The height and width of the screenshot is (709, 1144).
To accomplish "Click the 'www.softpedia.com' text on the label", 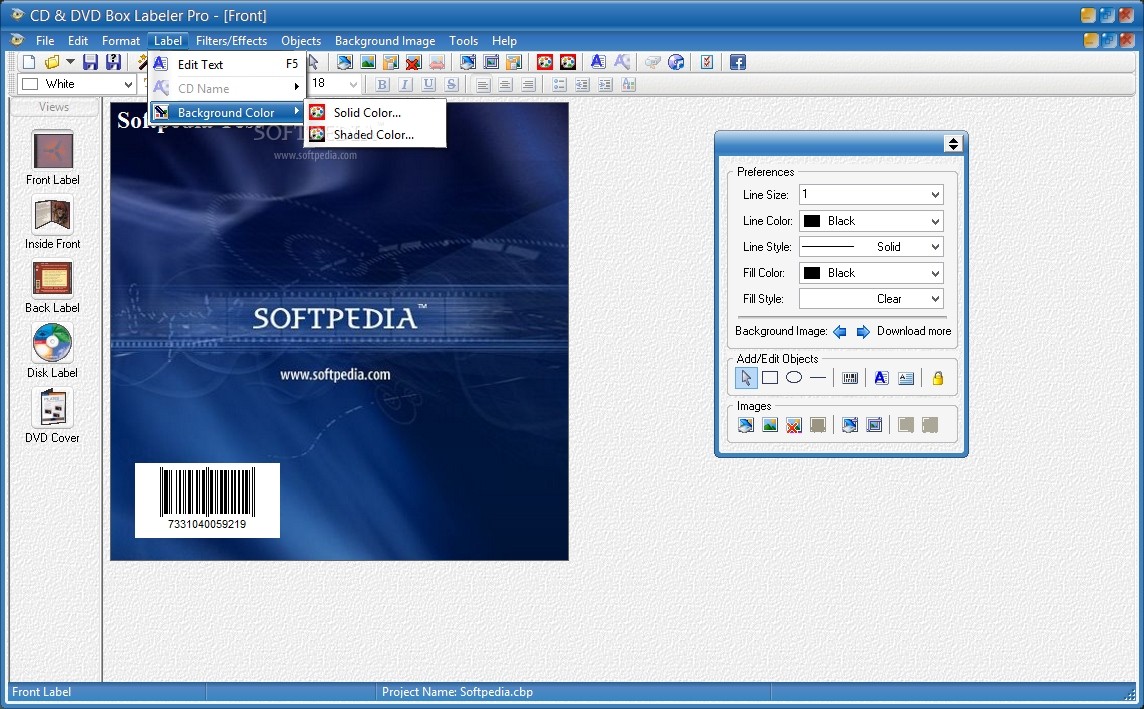I will pyautogui.click(x=336, y=375).
